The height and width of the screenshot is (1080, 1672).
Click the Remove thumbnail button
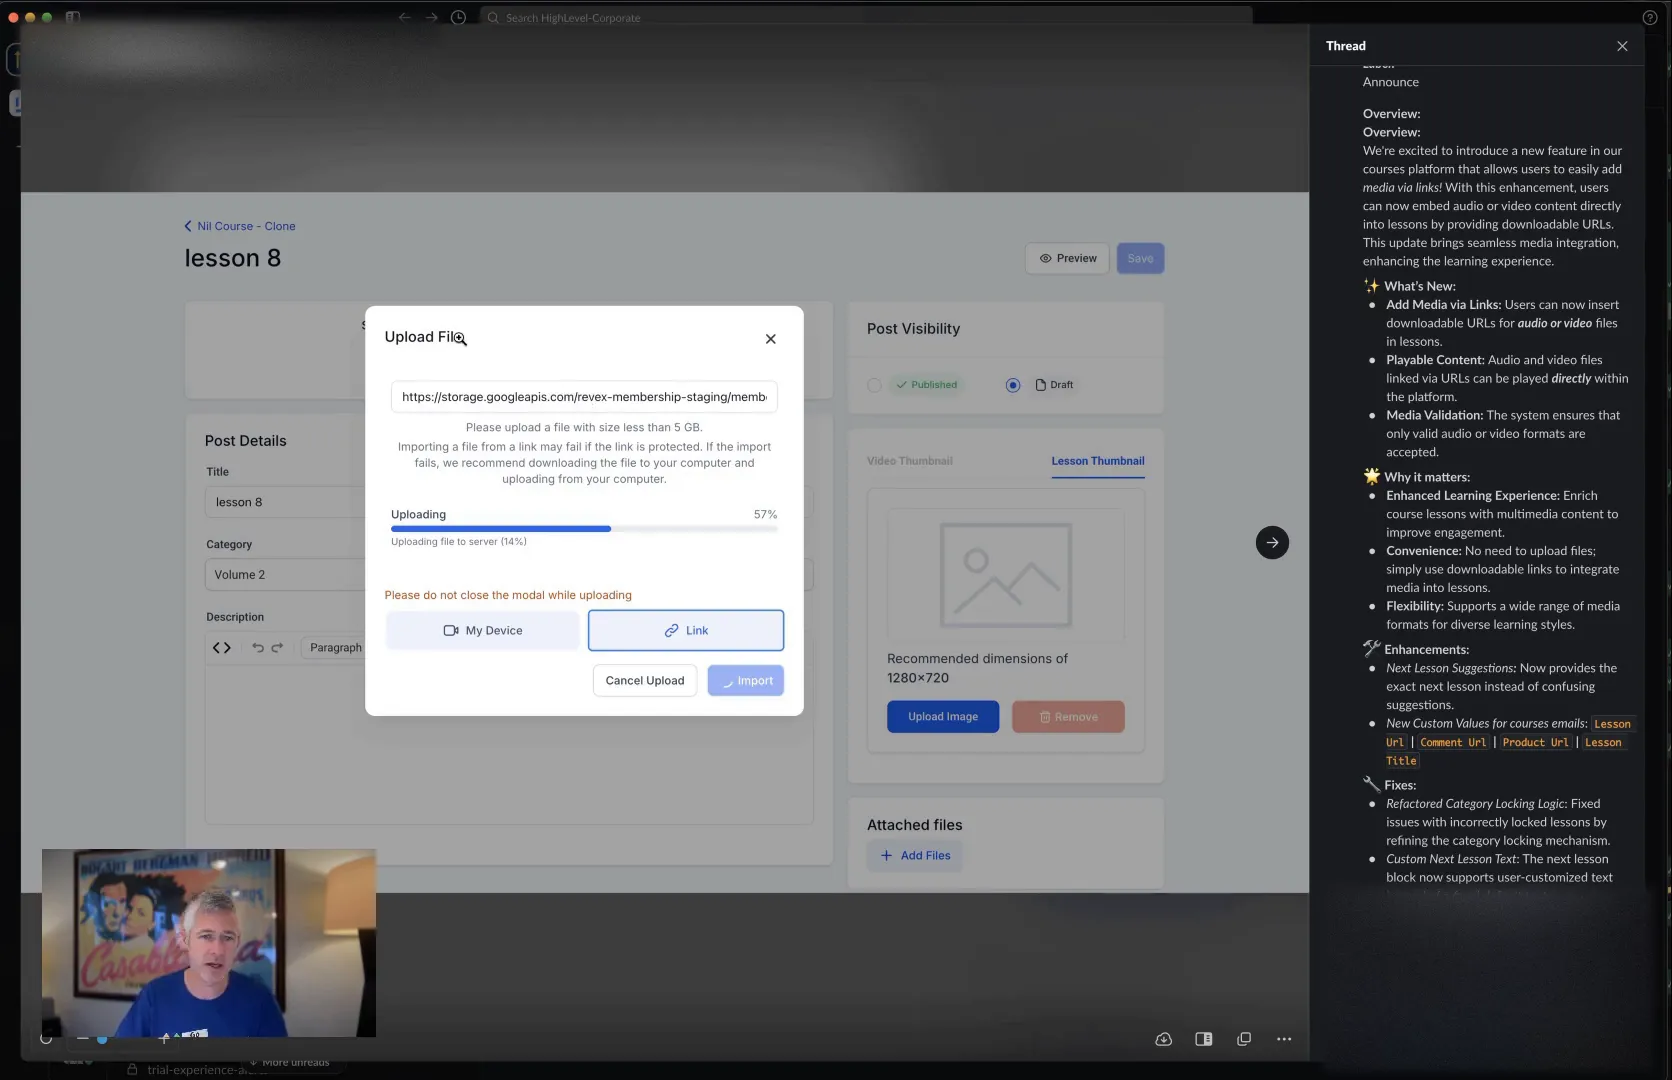coord(1068,717)
